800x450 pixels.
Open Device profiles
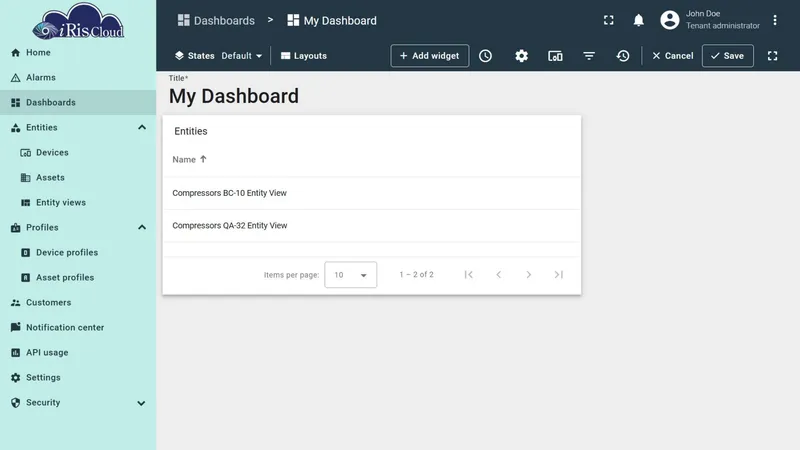coord(78,253)
